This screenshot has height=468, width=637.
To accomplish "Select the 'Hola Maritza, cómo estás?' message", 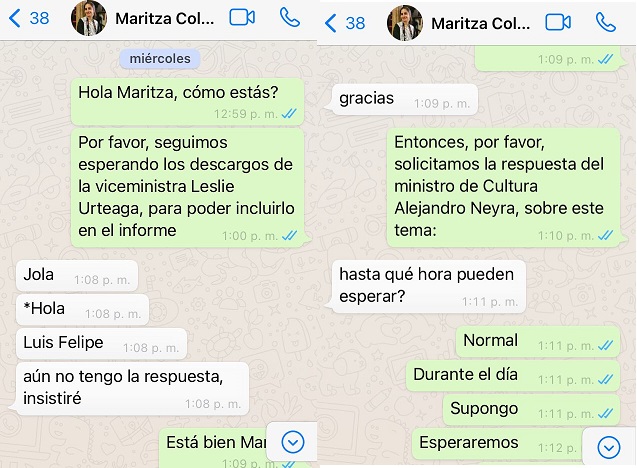I will click(x=187, y=102).
